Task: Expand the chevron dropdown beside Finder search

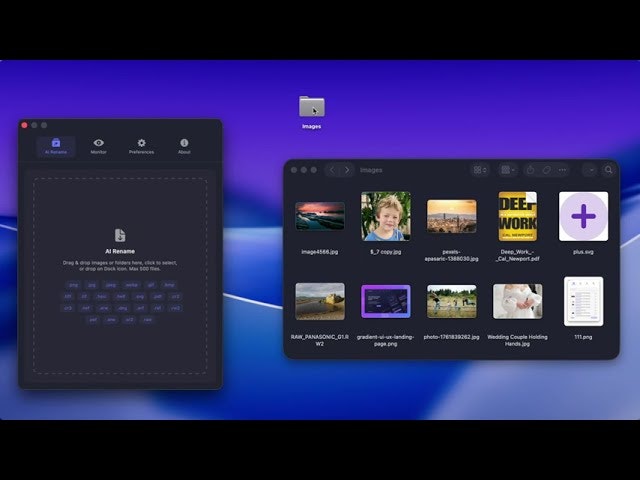Action: point(591,170)
